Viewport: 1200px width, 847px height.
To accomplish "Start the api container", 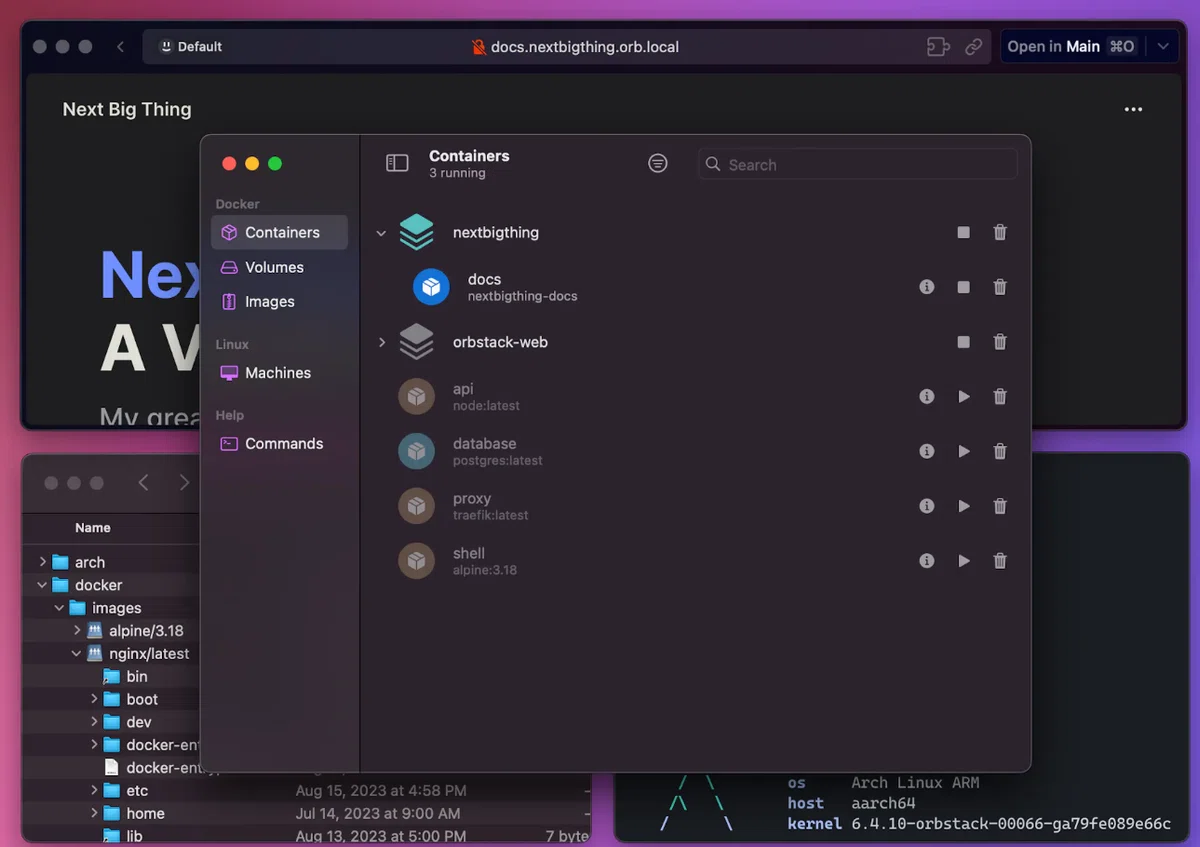I will pos(963,397).
